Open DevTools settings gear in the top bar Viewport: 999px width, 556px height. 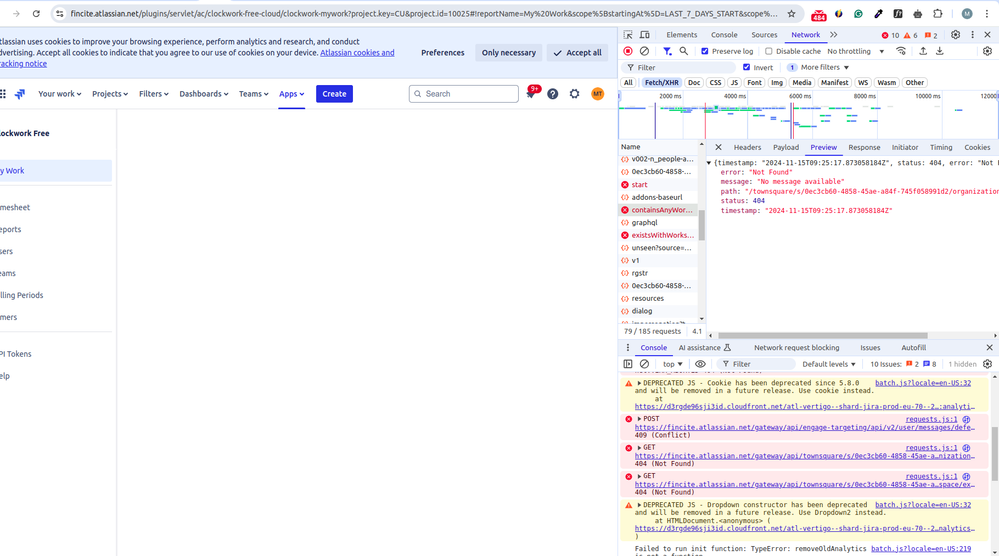(955, 35)
